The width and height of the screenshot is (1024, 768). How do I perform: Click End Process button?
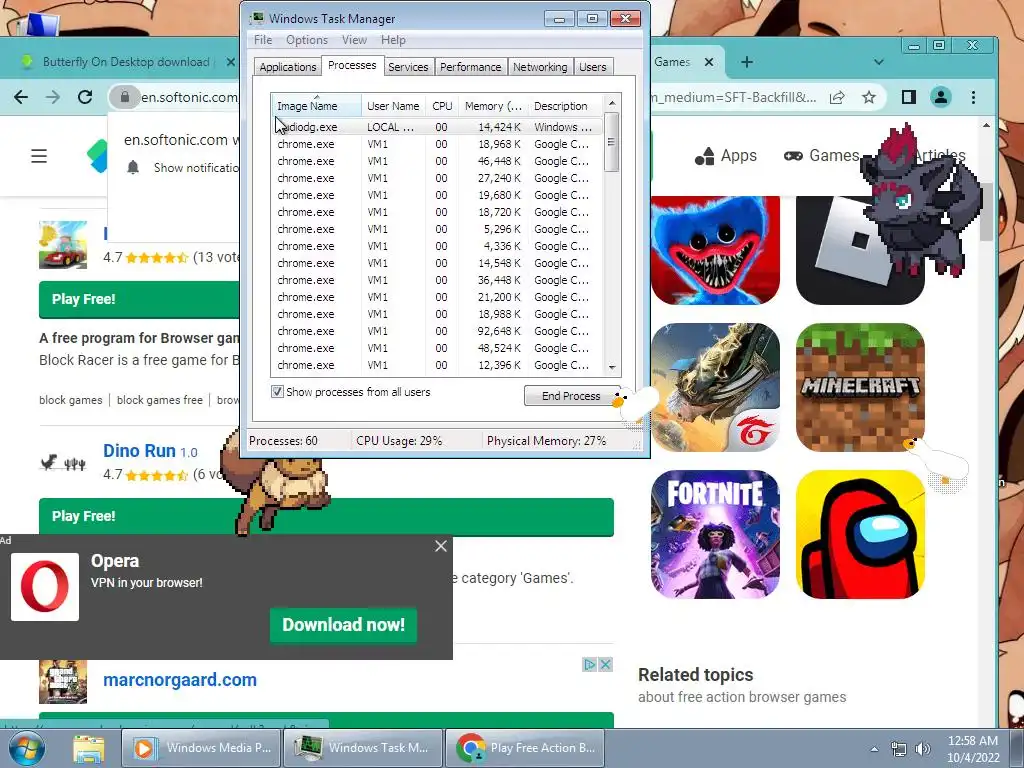pos(571,396)
